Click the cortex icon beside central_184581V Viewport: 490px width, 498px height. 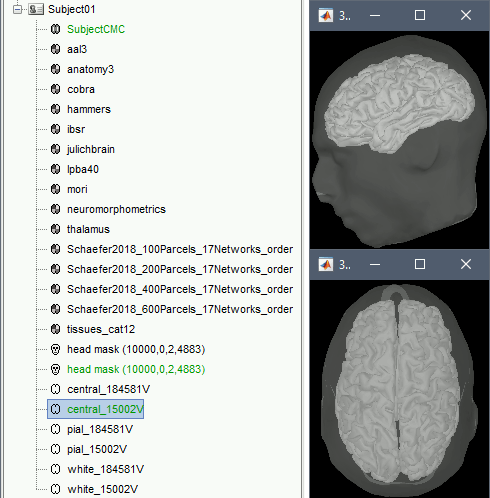pos(56,389)
